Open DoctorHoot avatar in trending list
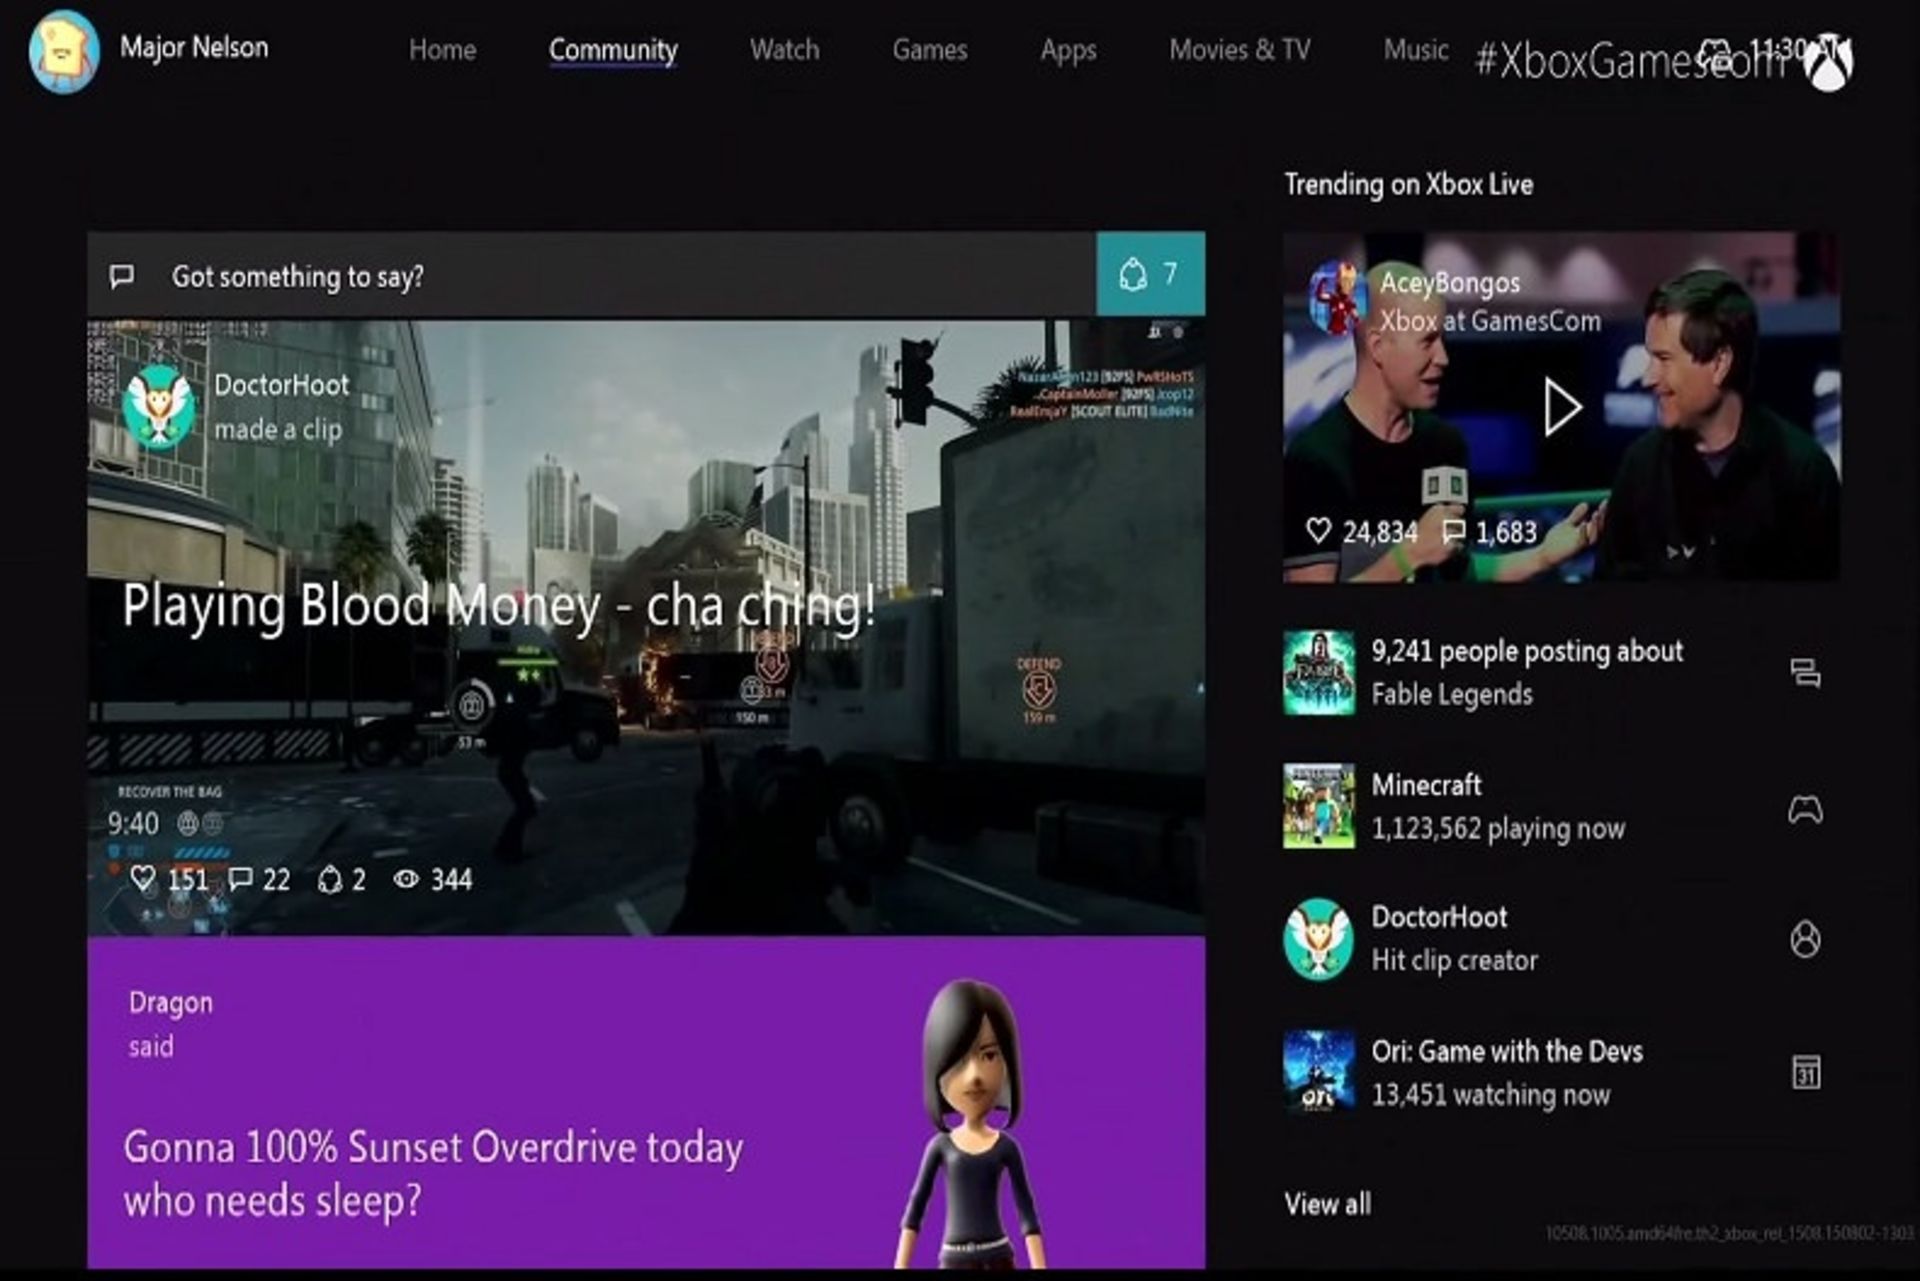The height and width of the screenshot is (1281, 1920). (x=1319, y=939)
